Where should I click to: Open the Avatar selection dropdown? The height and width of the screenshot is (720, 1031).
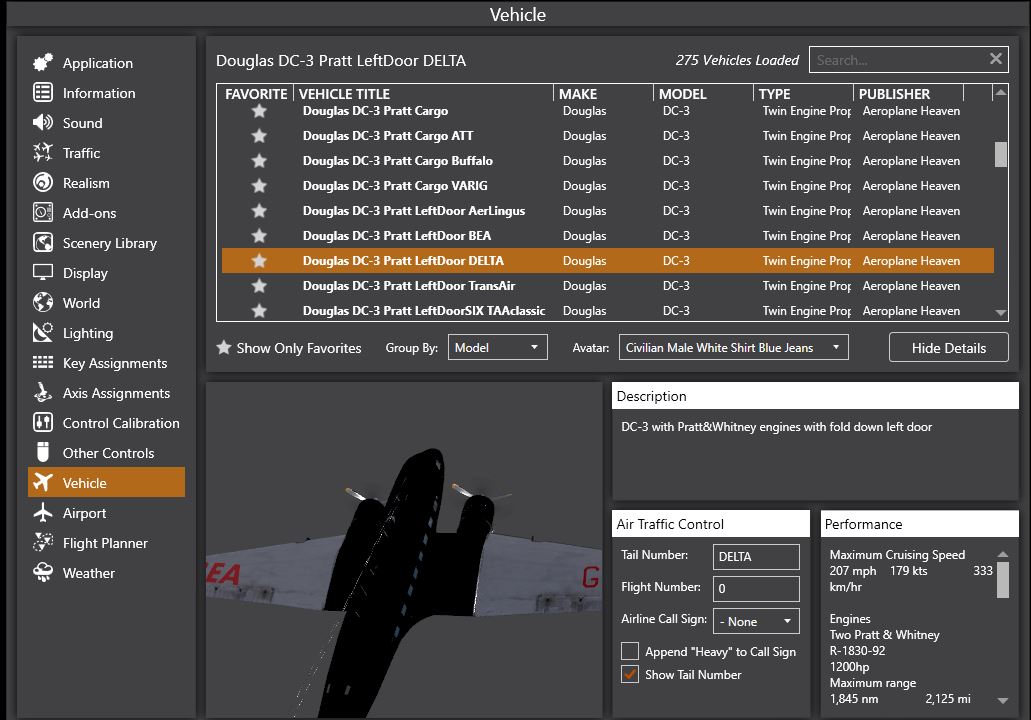point(733,347)
